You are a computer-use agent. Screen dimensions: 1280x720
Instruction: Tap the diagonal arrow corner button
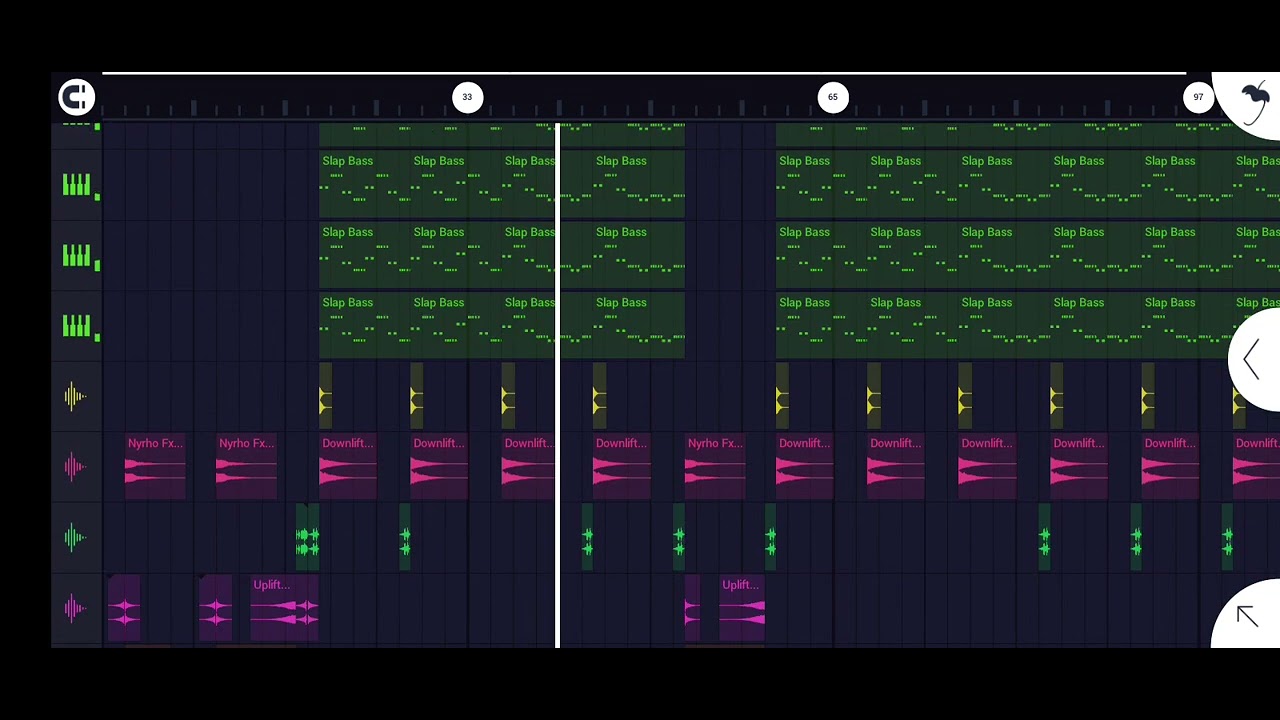pyautogui.click(x=1247, y=616)
